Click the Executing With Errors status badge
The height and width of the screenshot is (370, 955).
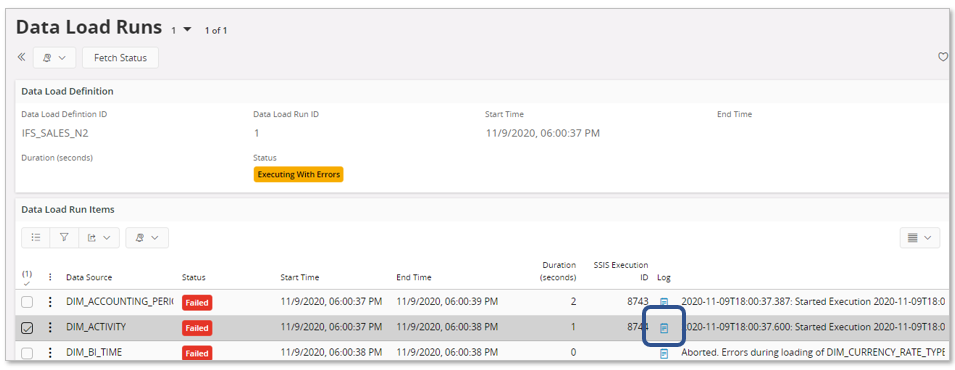point(298,174)
